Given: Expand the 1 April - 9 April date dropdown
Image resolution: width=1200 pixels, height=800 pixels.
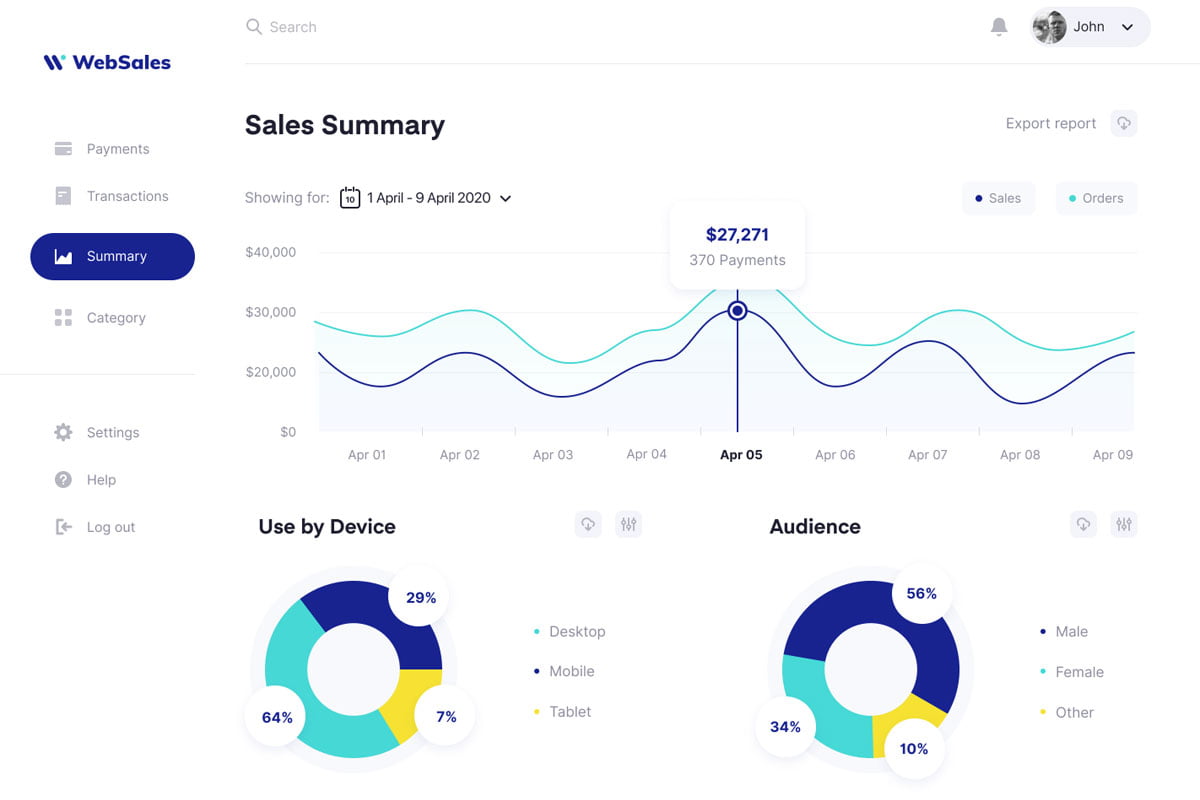Looking at the screenshot, I should [x=505, y=198].
